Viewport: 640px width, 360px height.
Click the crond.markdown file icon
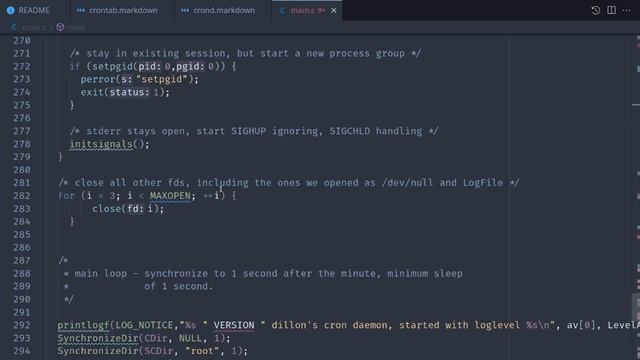pos(184,11)
